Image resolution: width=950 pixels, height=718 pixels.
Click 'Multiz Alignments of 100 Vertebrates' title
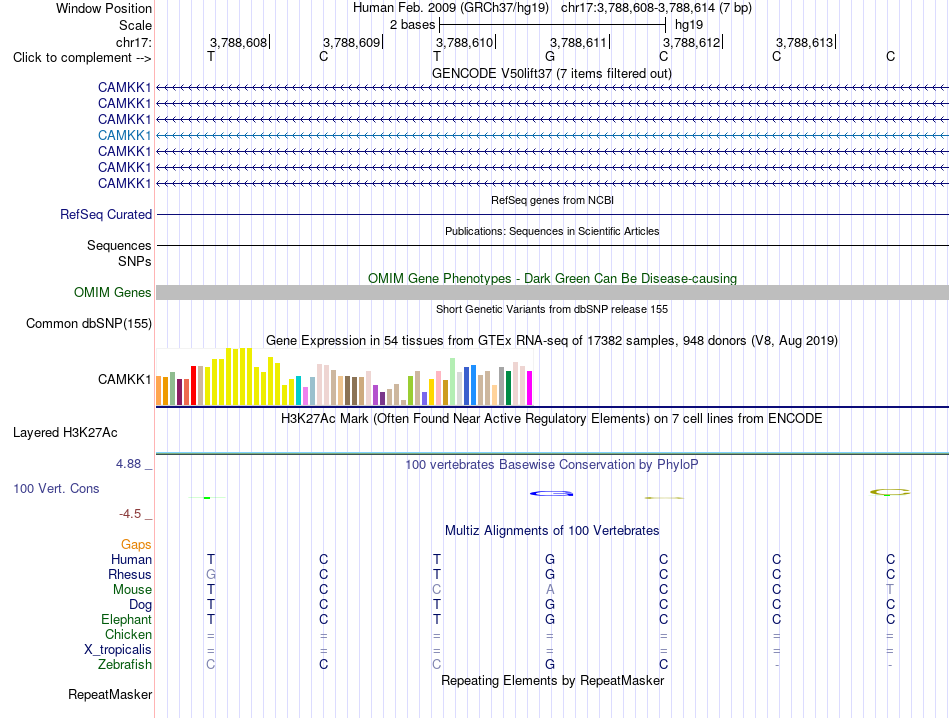pyautogui.click(x=552, y=531)
